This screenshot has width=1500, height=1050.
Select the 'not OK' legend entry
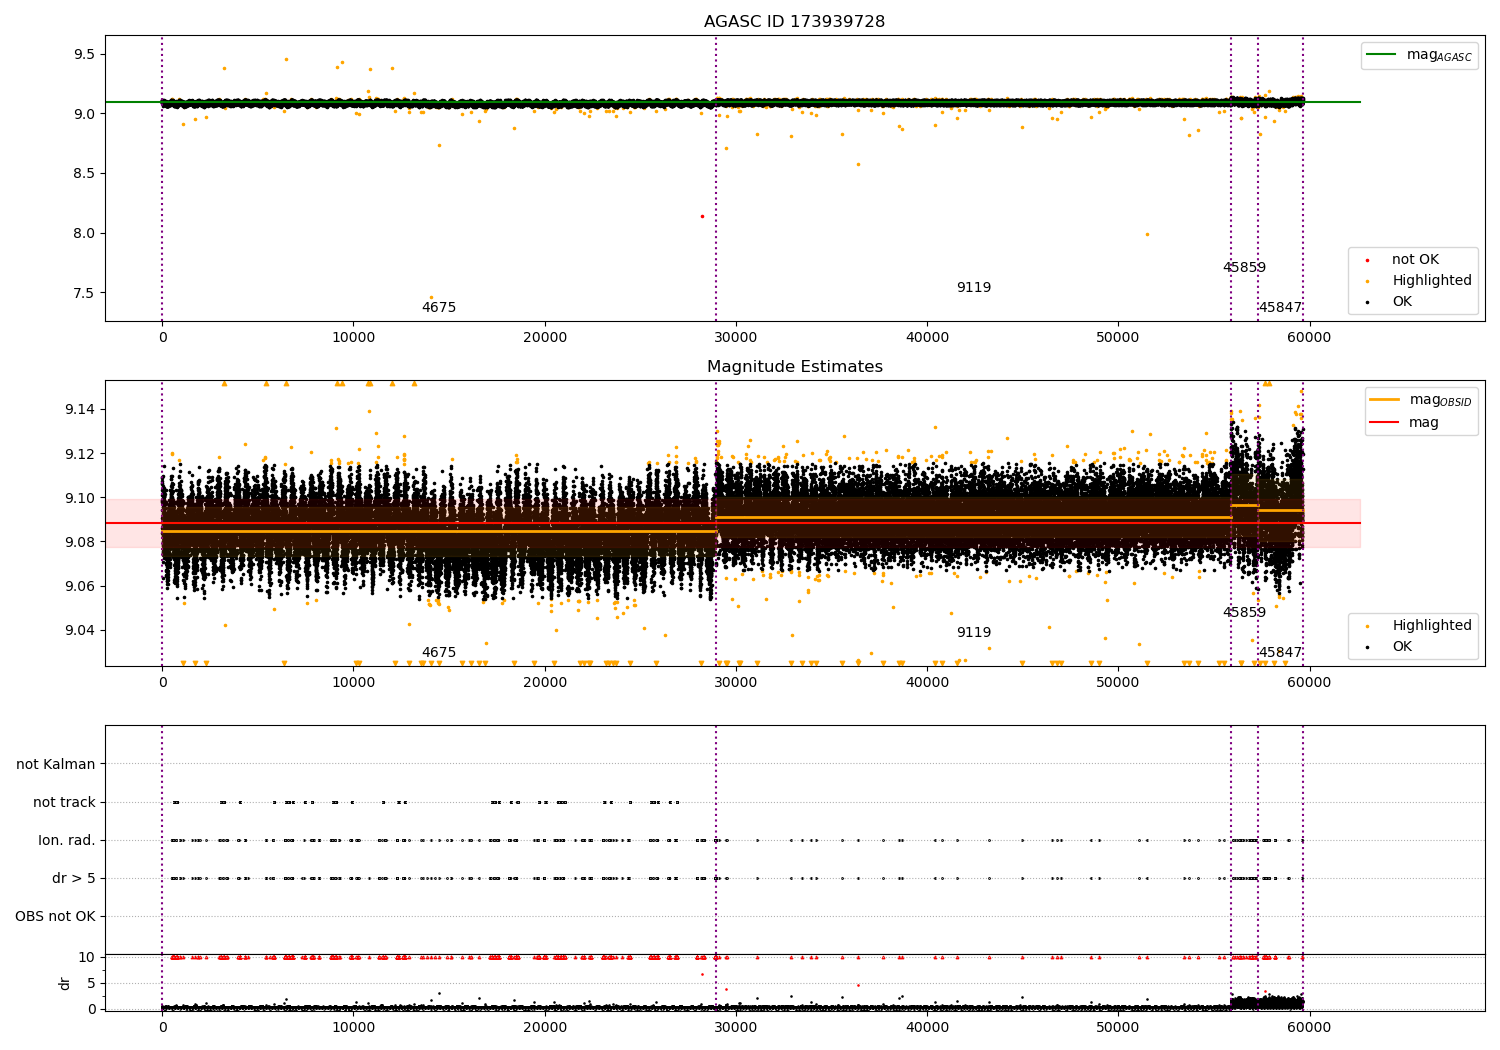coord(1415,260)
